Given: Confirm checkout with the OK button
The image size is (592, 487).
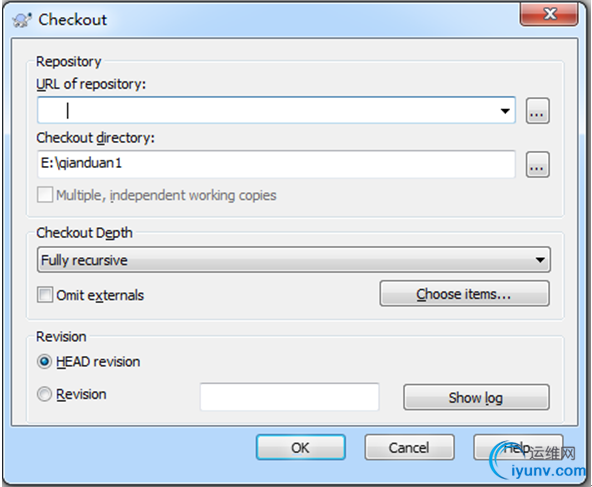Looking at the screenshot, I should (301, 447).
